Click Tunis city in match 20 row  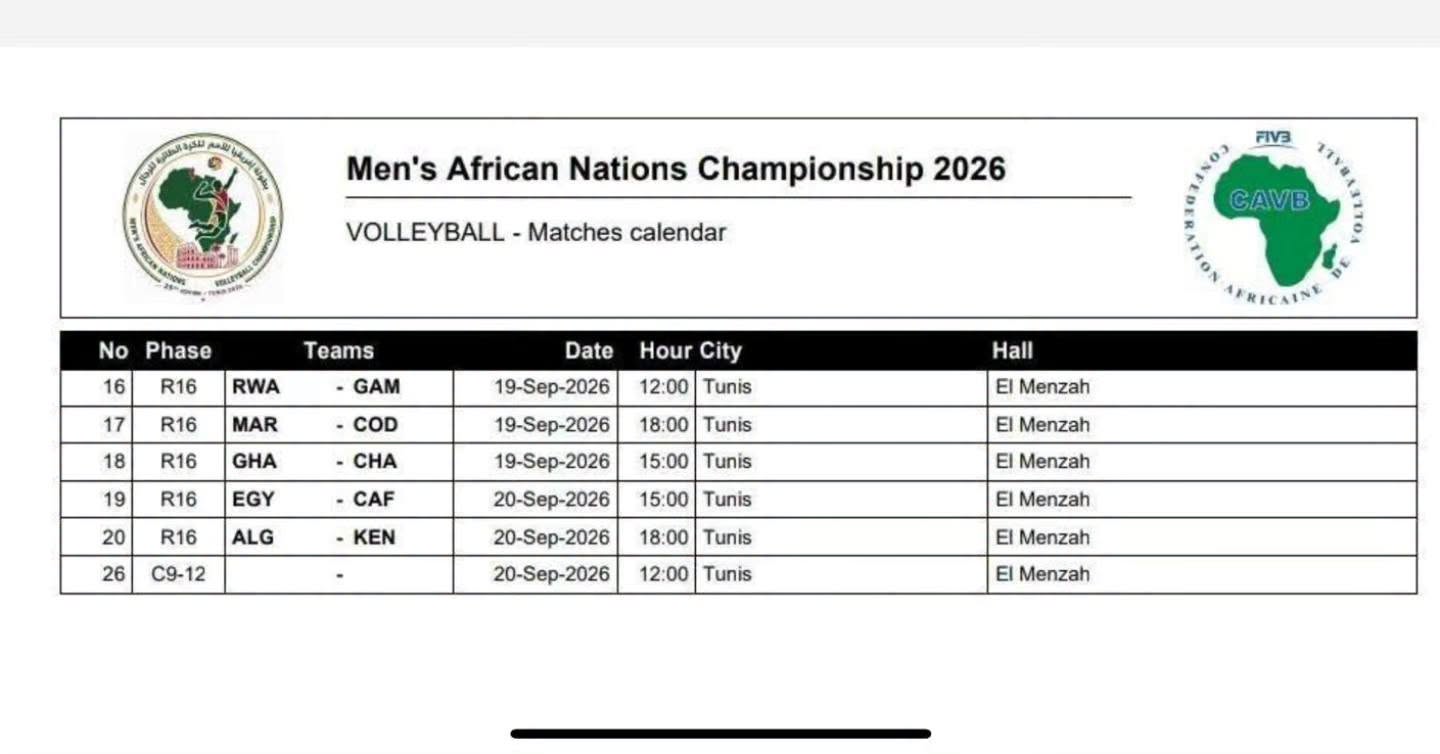click(x=727, y=537)
